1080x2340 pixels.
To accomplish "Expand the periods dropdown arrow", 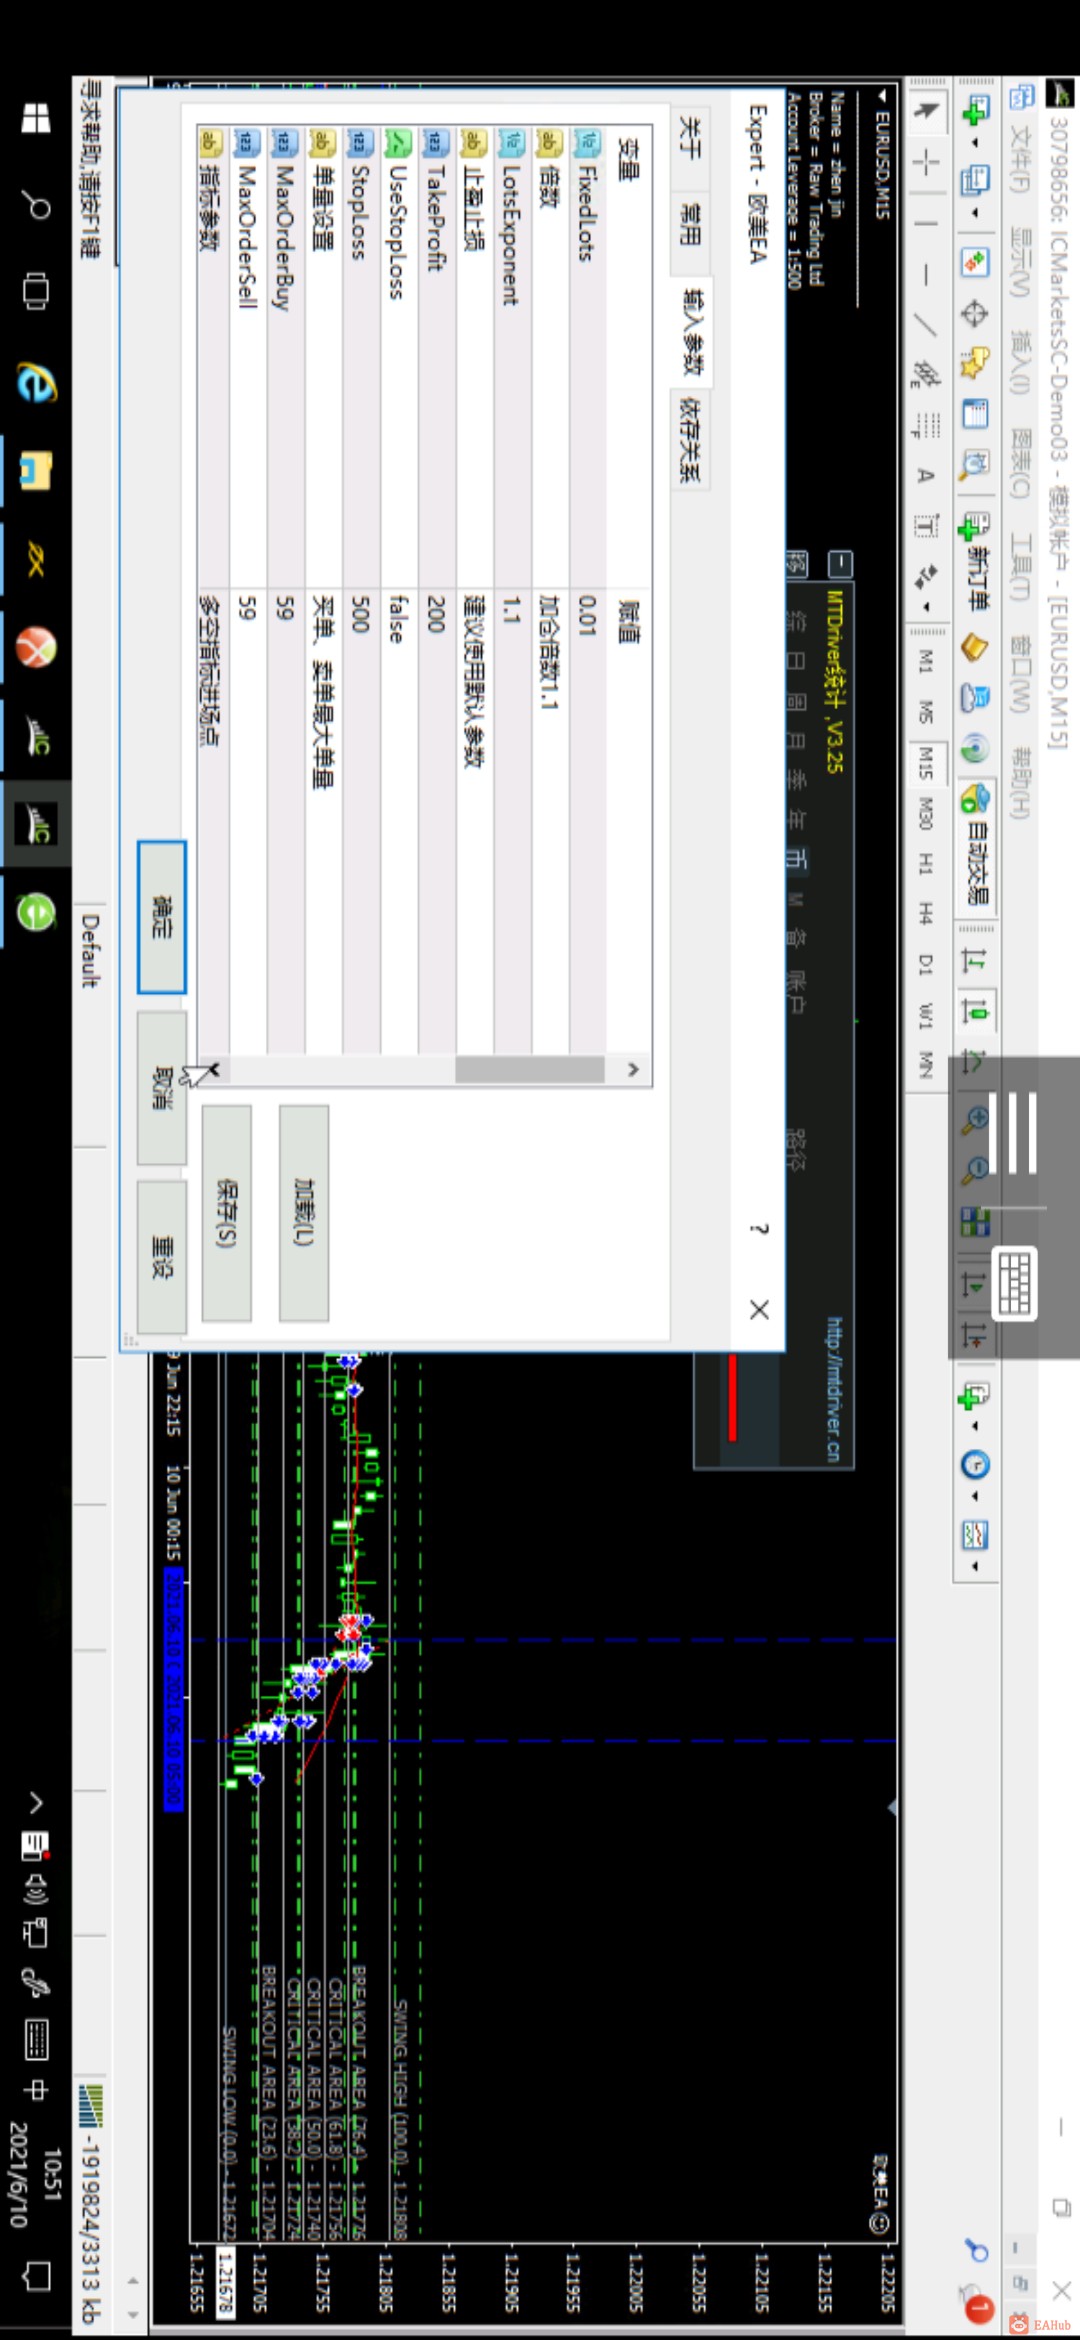I will click(975, 1497).
